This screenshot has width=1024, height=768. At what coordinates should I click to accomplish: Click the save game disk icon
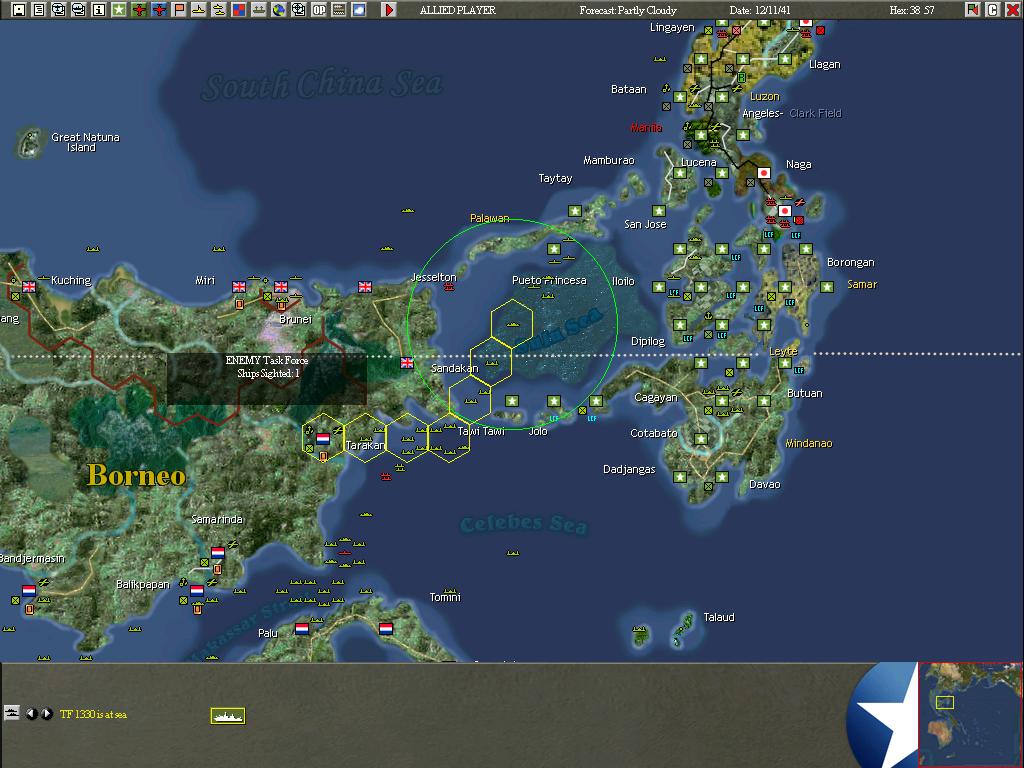[x=19, y=10]
